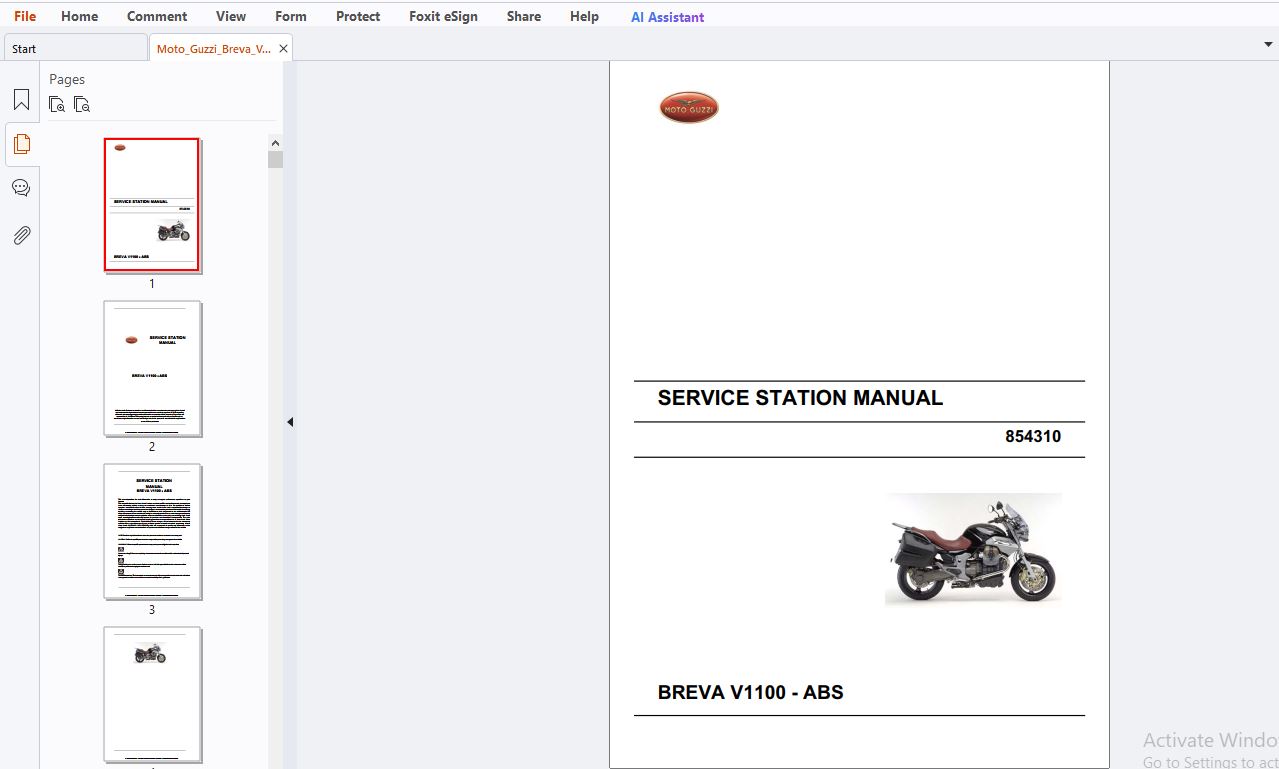This screenshot has height=769, width=1279.
Task: Switch to the Start document tab
Action: (75, 48)
